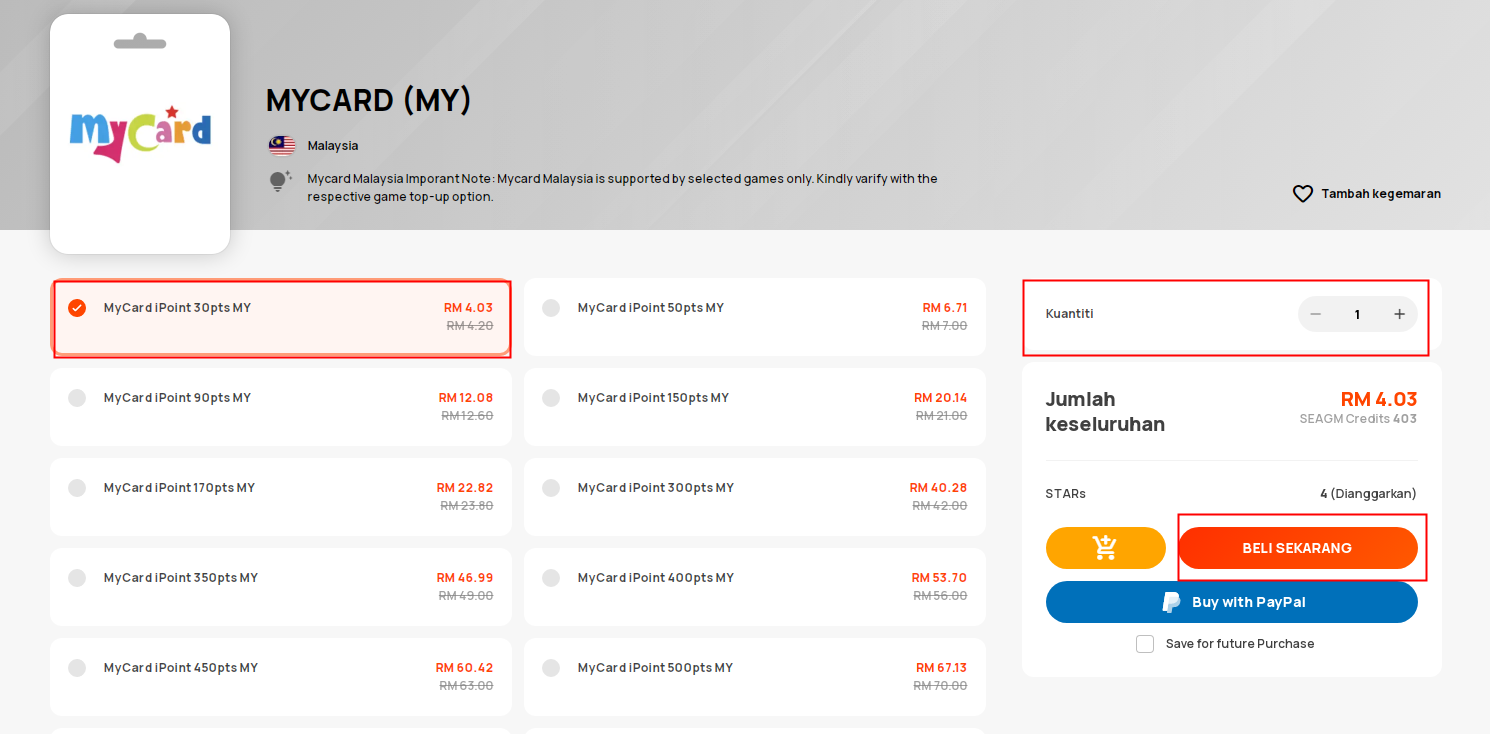Click the 4 (Dianggarkan) value
This screenshot has height=734, width=1490.
(1368, 494)
